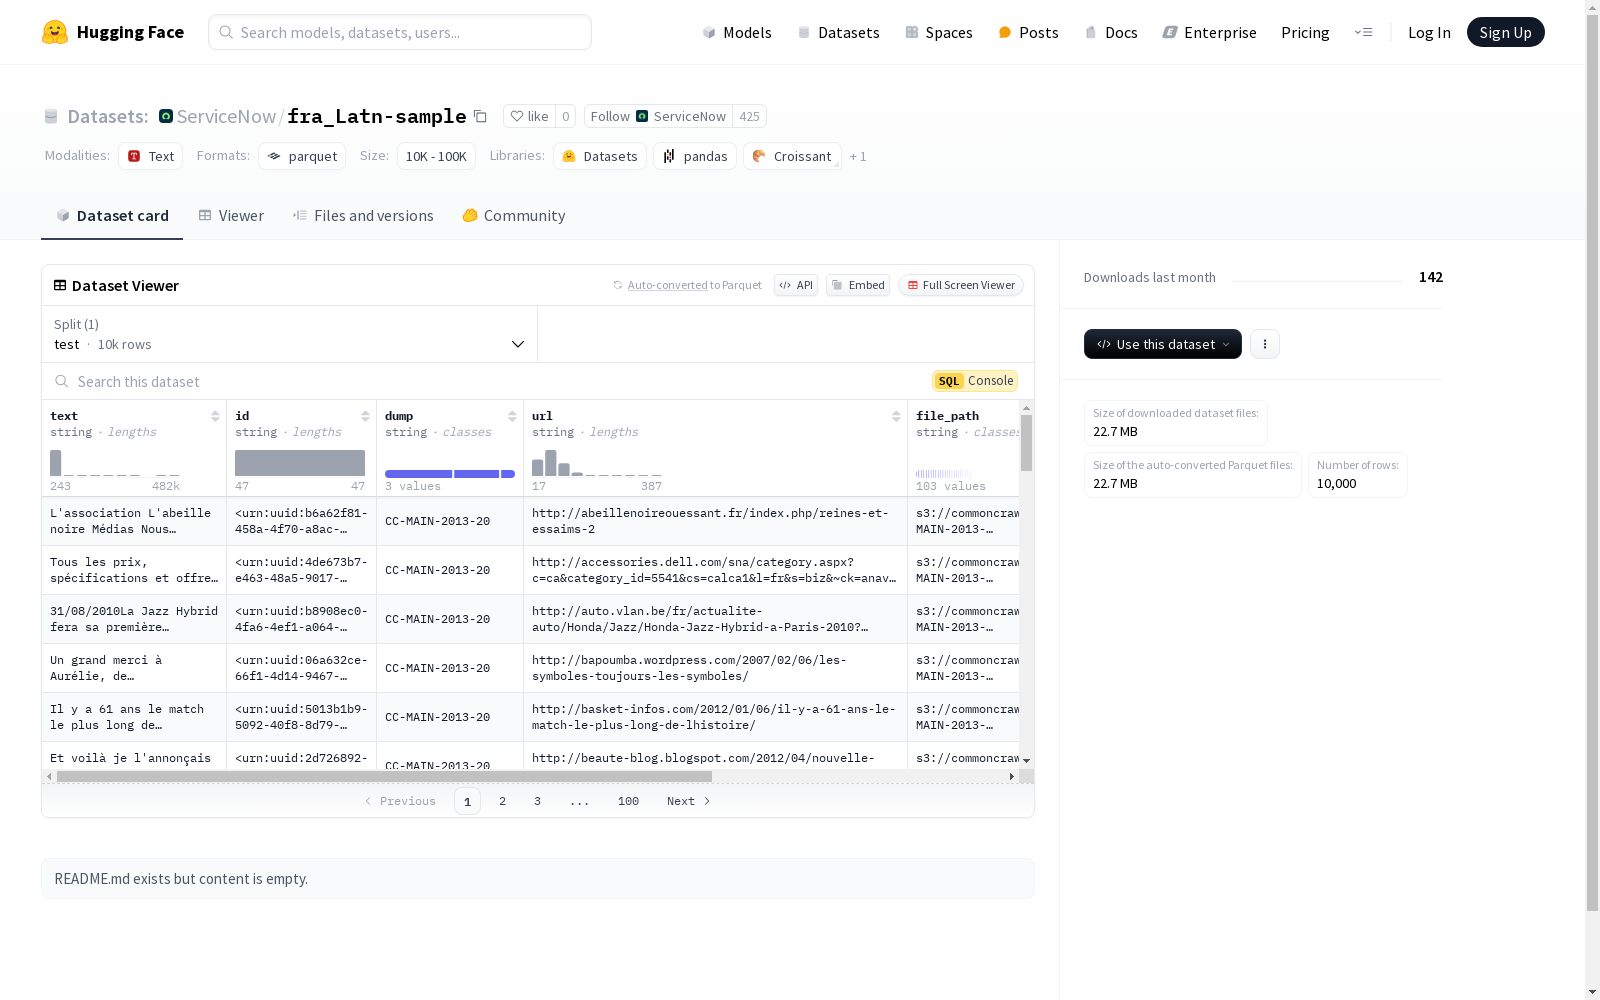Open the Pricing page link
The image size is (1600, 1000).
1305,32
